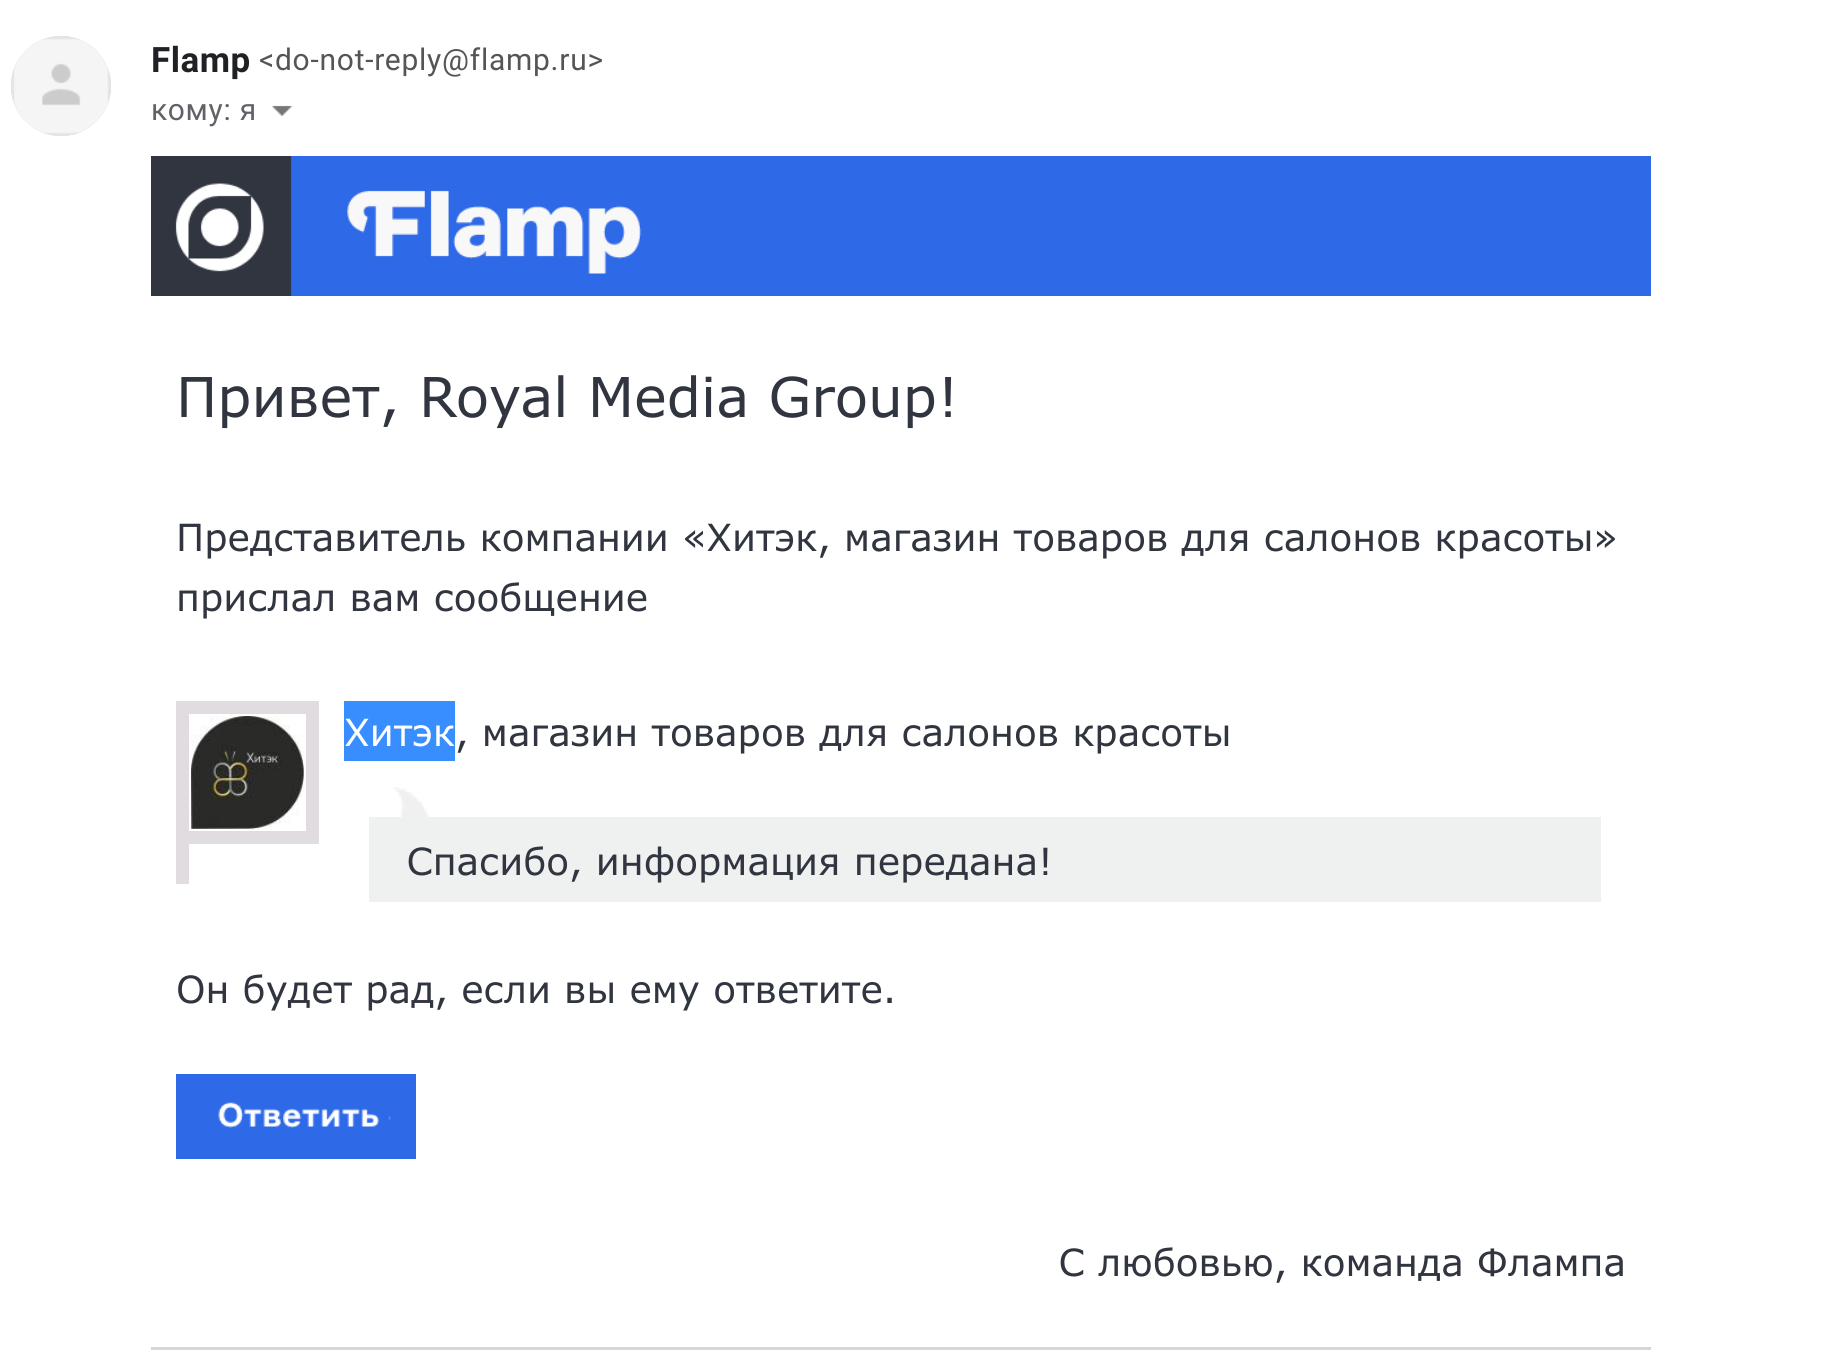Click the dark Flamp circle logo icon

click(x=220, y=226)
